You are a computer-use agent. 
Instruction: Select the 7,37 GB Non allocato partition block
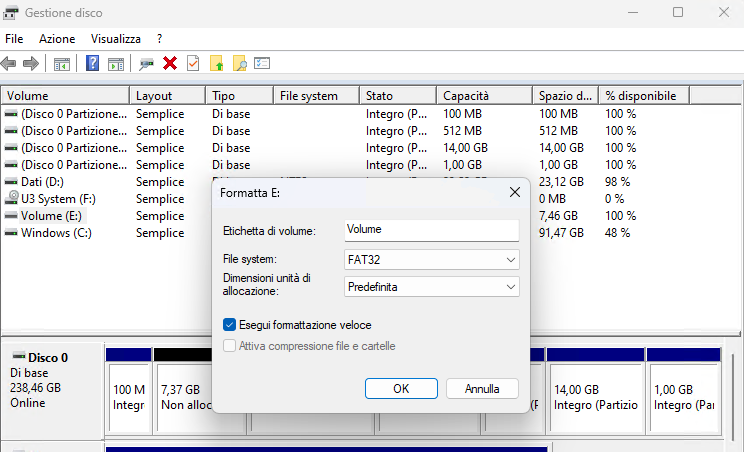tap(184, 392)
